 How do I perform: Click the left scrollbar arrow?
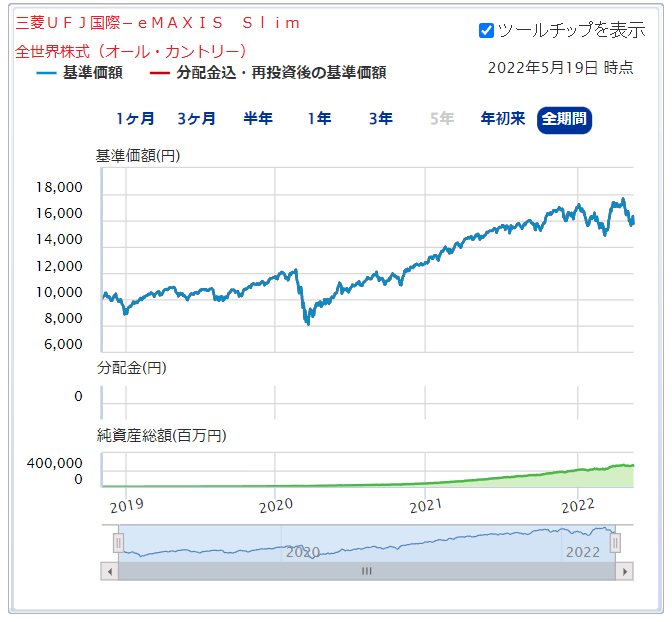pyautogui.click(x=109, y=571)
